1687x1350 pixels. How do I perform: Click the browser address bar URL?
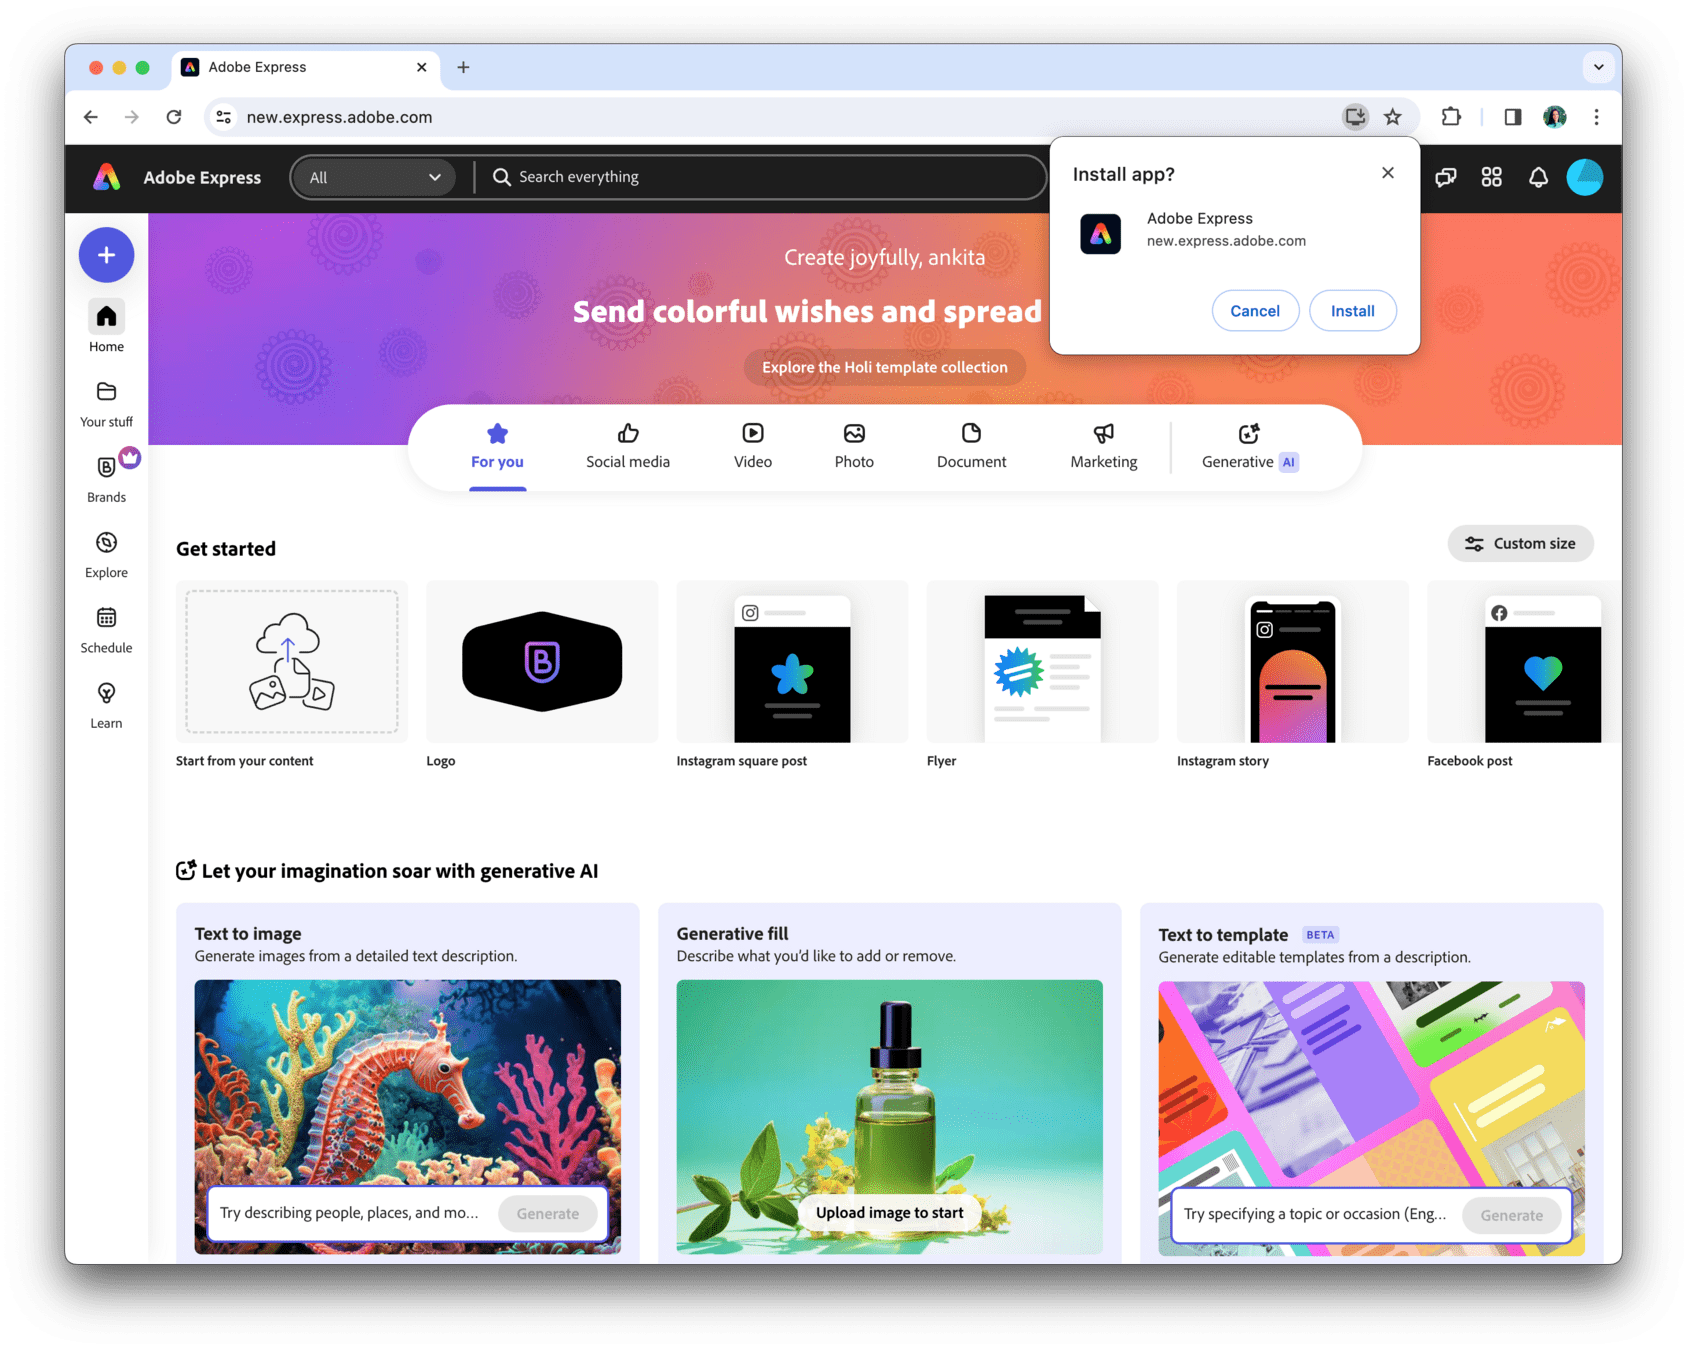click(339, 117)
